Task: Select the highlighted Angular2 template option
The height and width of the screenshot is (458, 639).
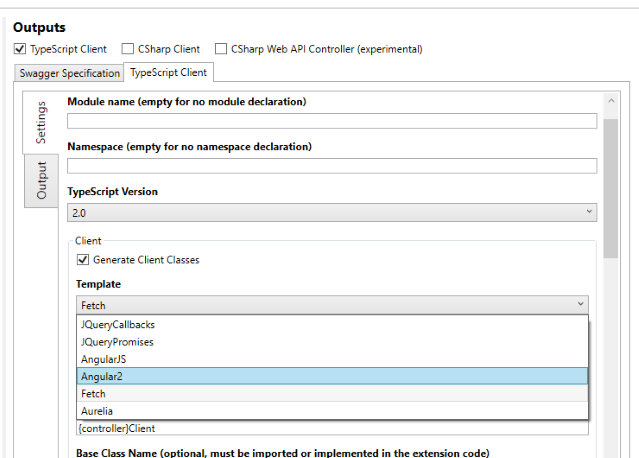Action: [x=332, y=377]
